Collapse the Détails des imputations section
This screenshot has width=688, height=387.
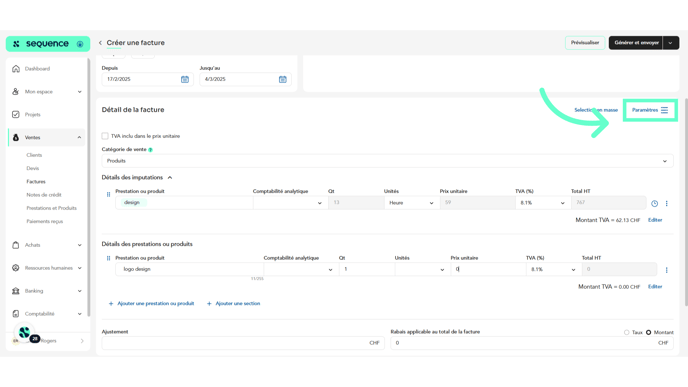(x=170, y=178)
